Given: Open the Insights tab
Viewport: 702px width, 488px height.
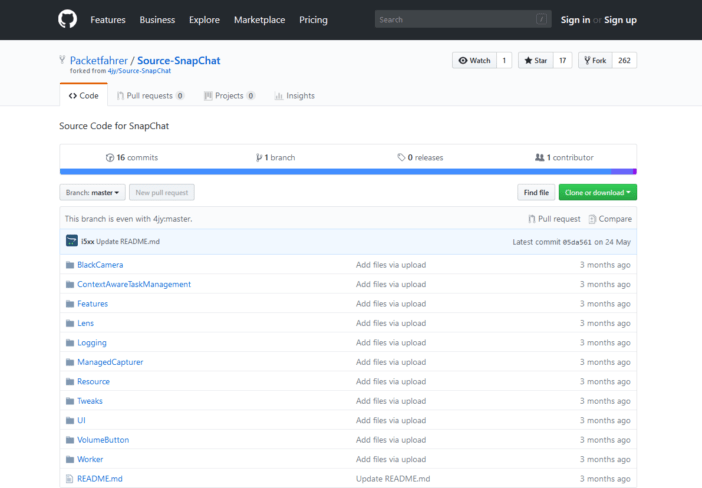Looking at the screenshot, I should (295, 95).
